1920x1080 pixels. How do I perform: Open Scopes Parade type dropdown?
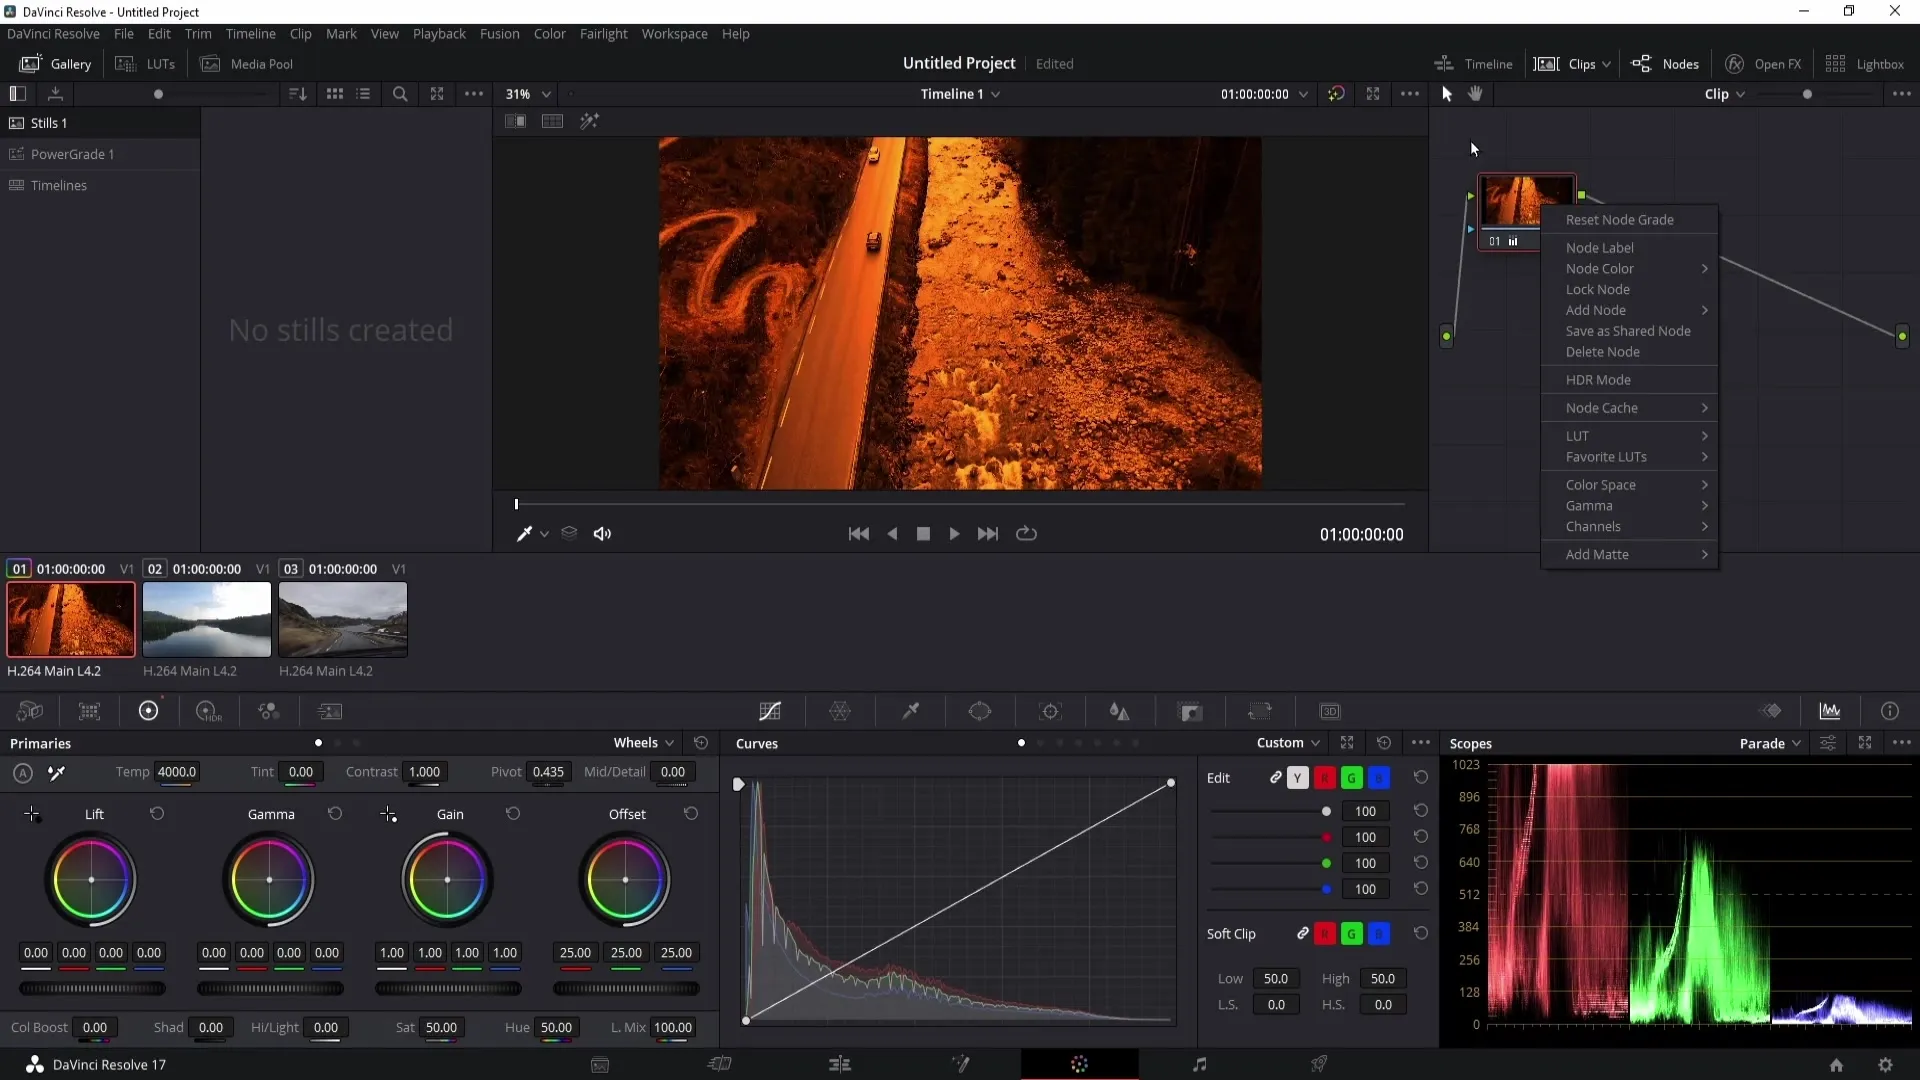pyautogui.click(x=1770, y=743)
